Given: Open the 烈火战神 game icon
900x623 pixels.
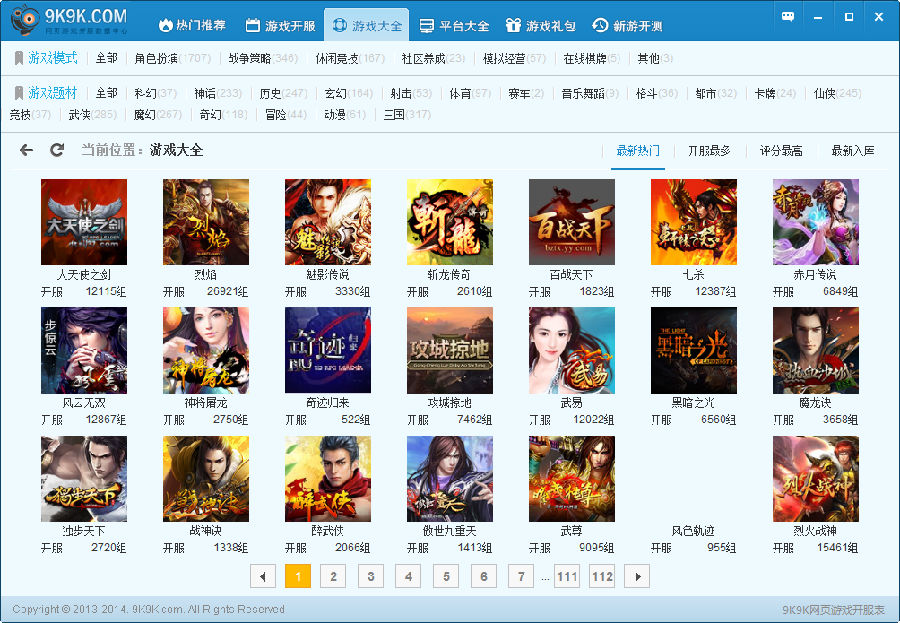Looking at the screenshot, I should coord(816,479).
